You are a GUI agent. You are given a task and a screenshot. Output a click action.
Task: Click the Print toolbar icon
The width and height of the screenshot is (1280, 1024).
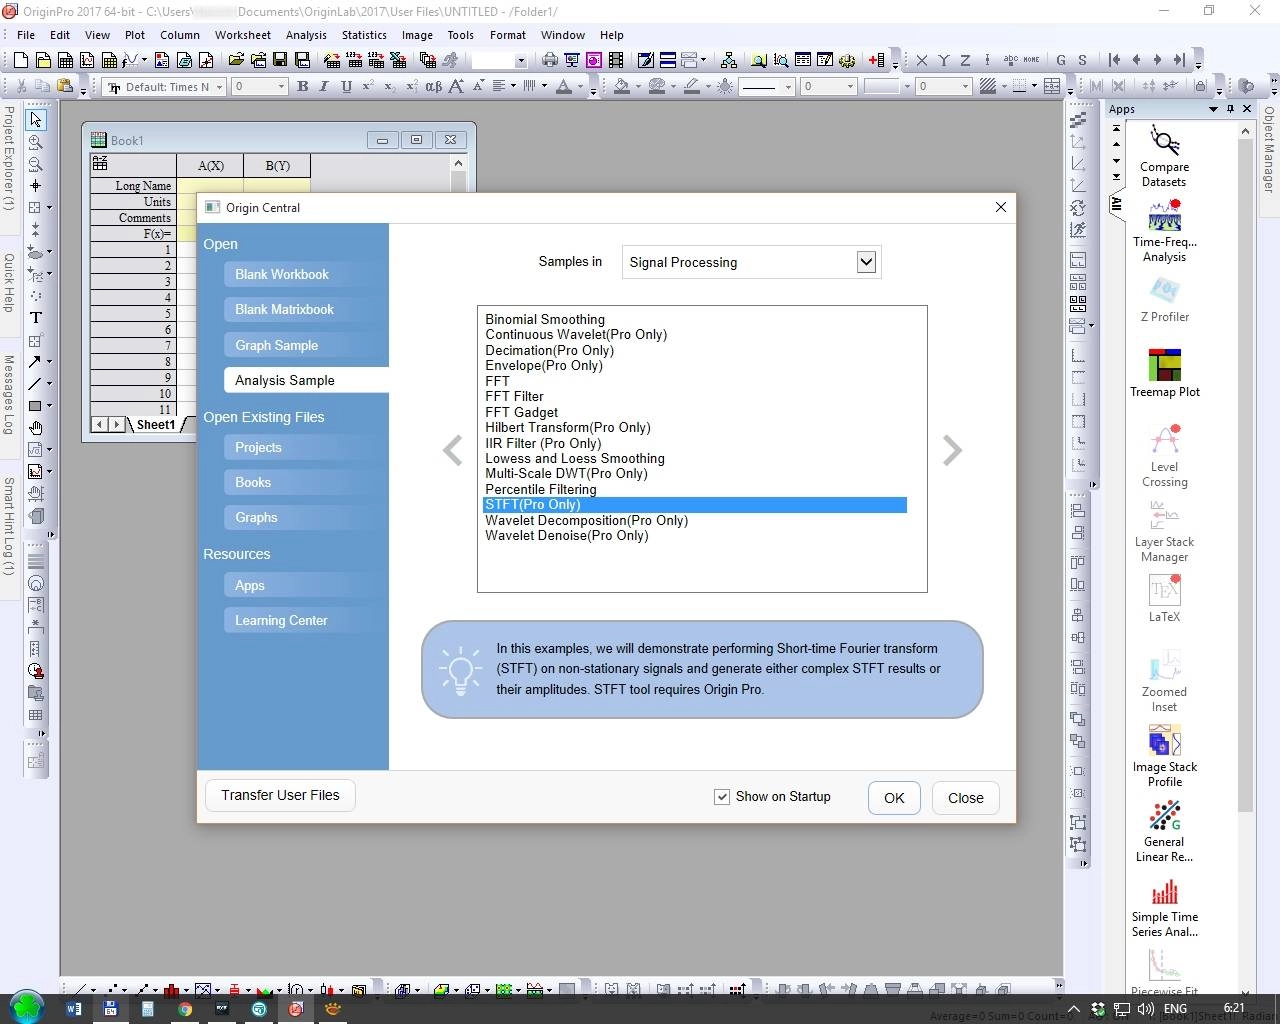click(549, 60)
